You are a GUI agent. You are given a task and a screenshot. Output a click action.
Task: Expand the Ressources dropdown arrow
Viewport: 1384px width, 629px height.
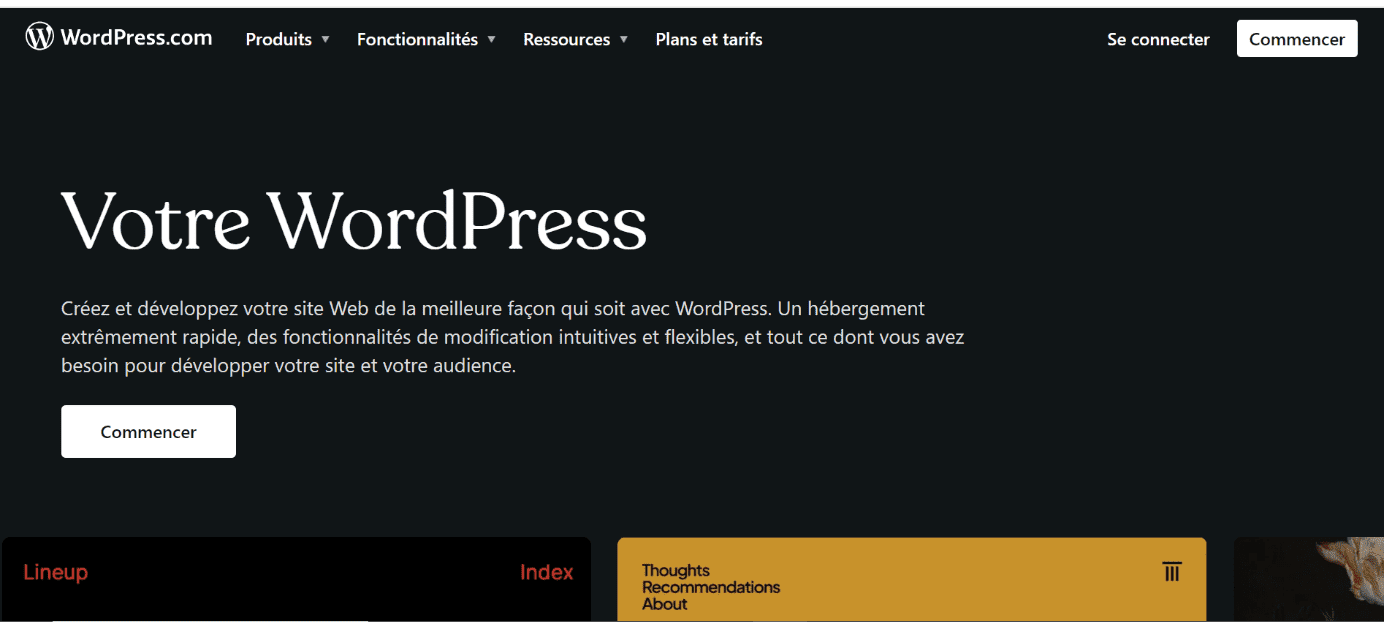tap(624, 40)
